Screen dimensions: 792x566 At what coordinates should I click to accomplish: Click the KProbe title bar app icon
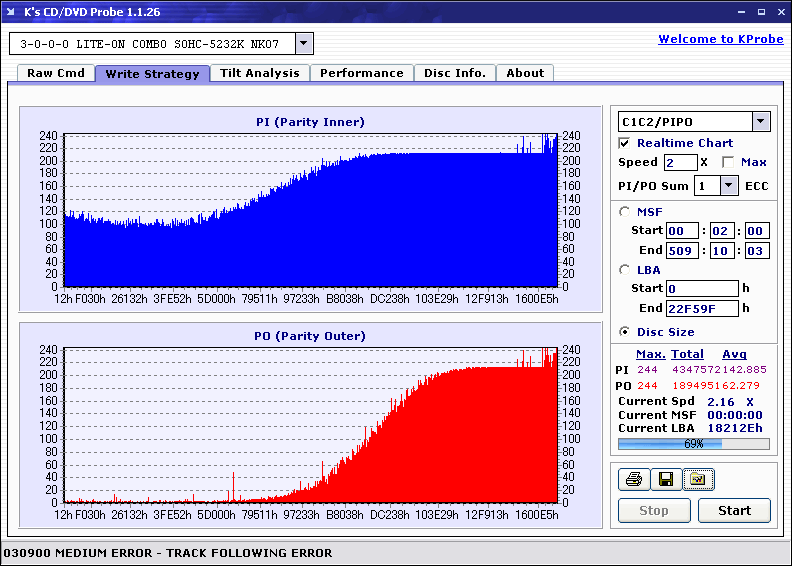[x=11, y=12]
